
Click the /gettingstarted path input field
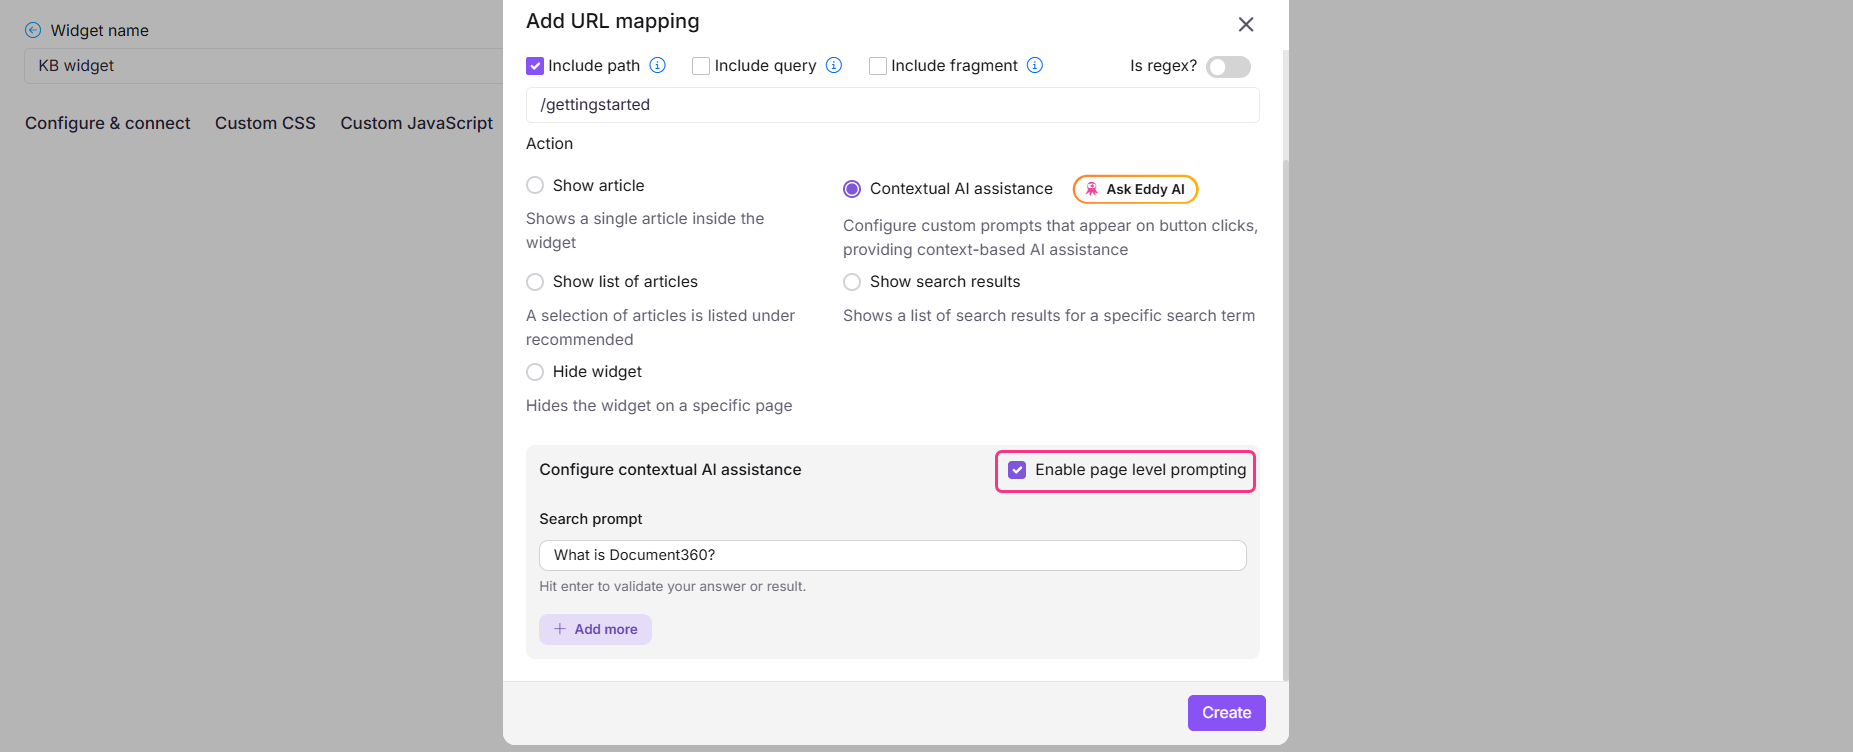click(x=892, y=104)
